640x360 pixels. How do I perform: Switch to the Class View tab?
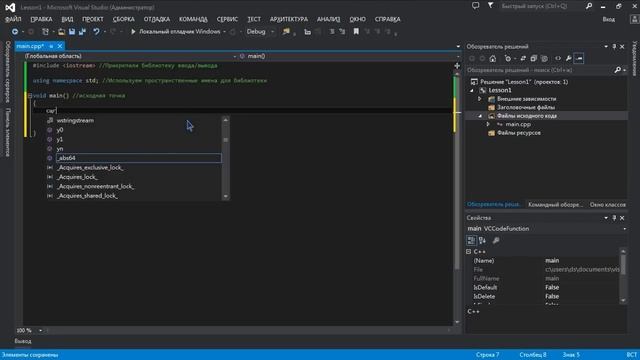click(x=607, y=204)
